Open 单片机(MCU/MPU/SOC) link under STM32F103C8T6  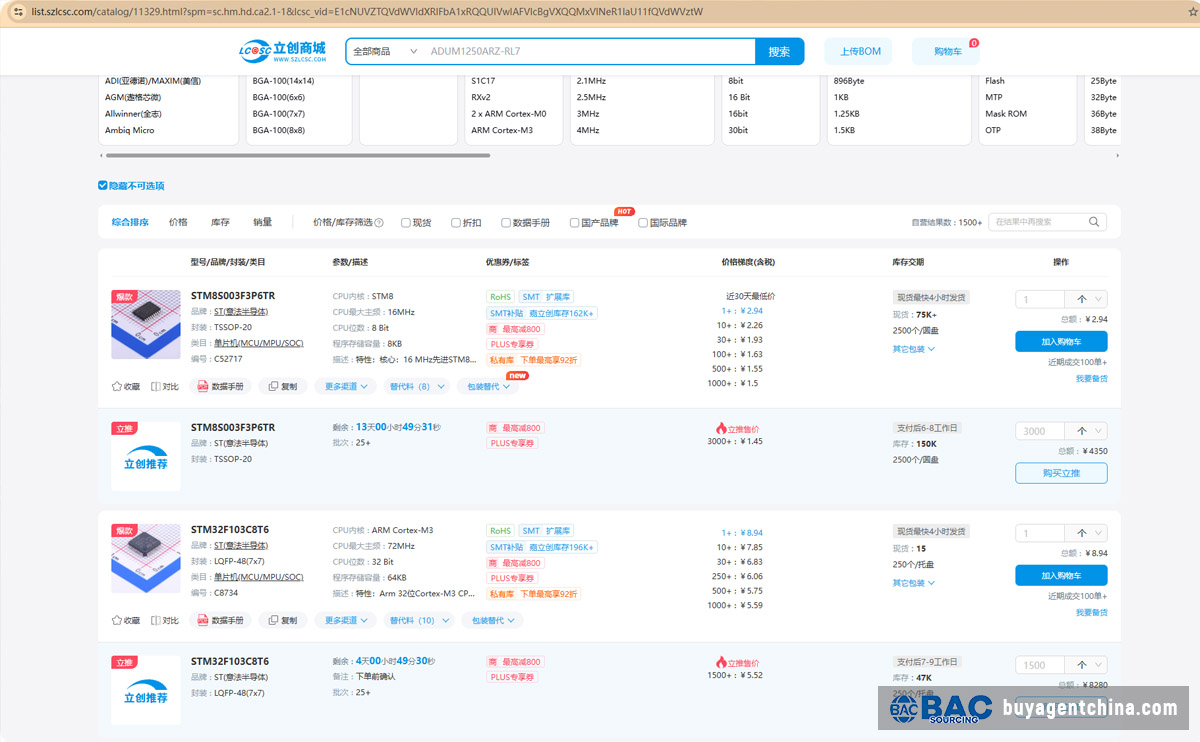pyautogui.click(x=258, y=577)
